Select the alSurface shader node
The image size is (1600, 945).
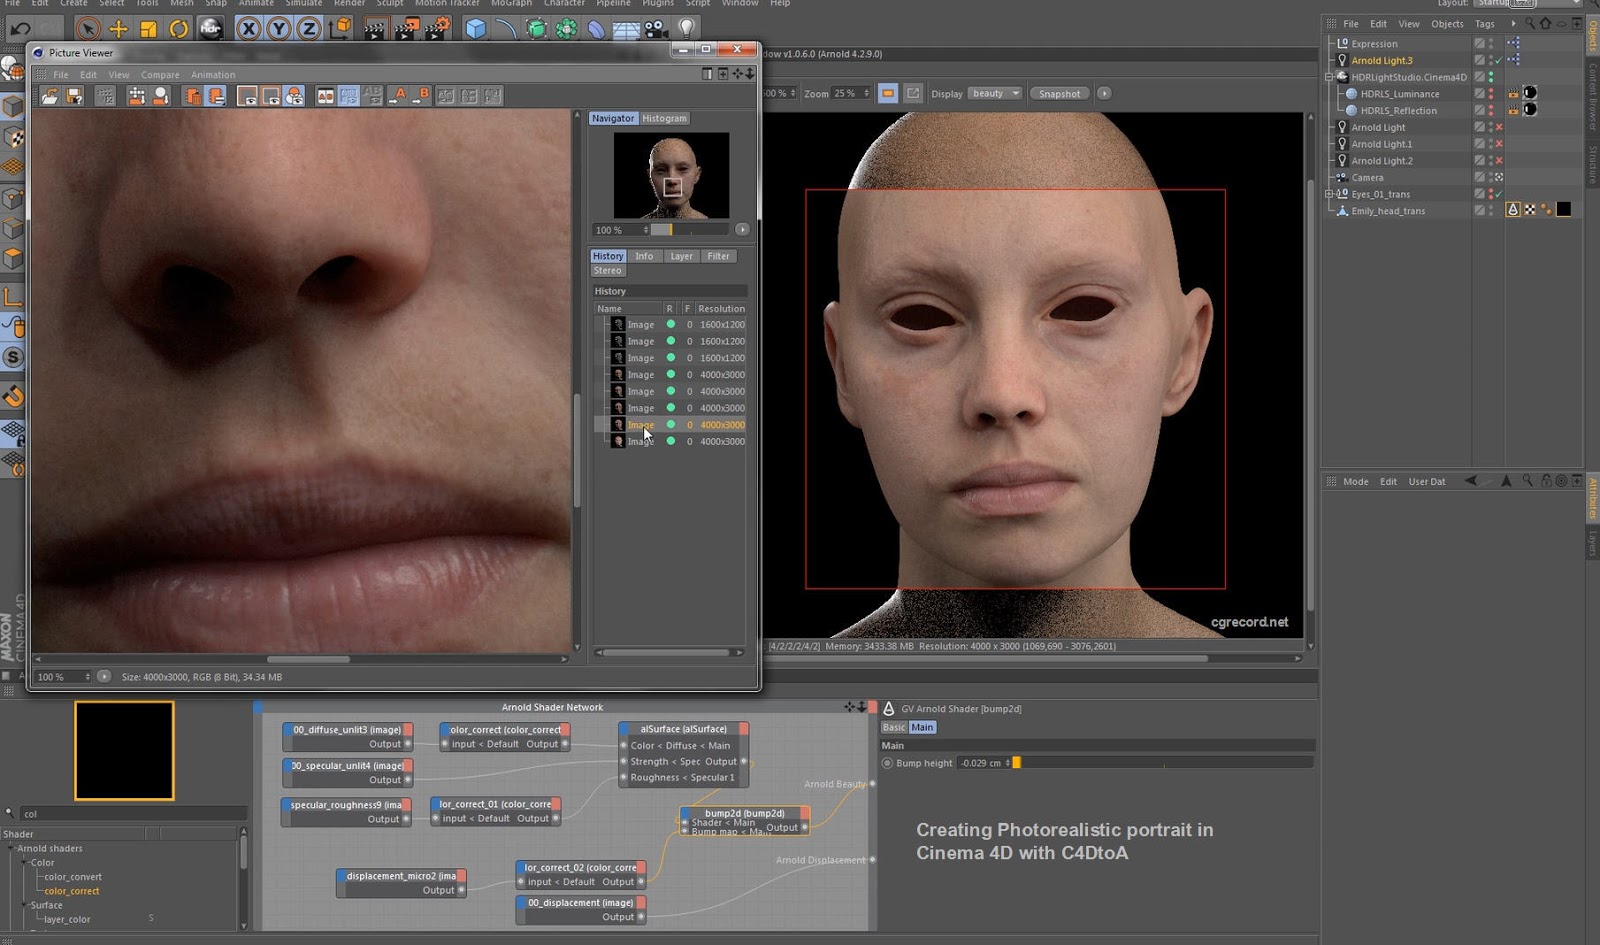click(x=683, y=729)
